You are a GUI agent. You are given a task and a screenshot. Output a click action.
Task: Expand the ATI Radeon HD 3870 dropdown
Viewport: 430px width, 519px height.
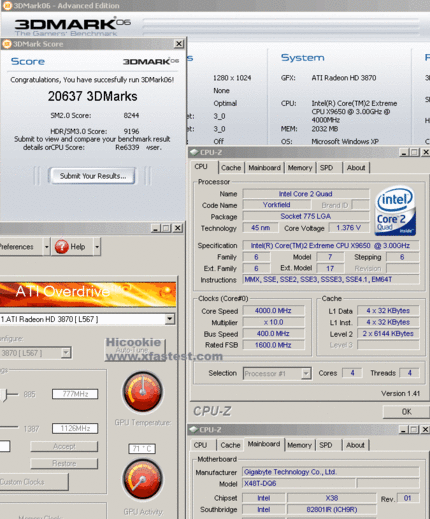click(x=170, y=319)
